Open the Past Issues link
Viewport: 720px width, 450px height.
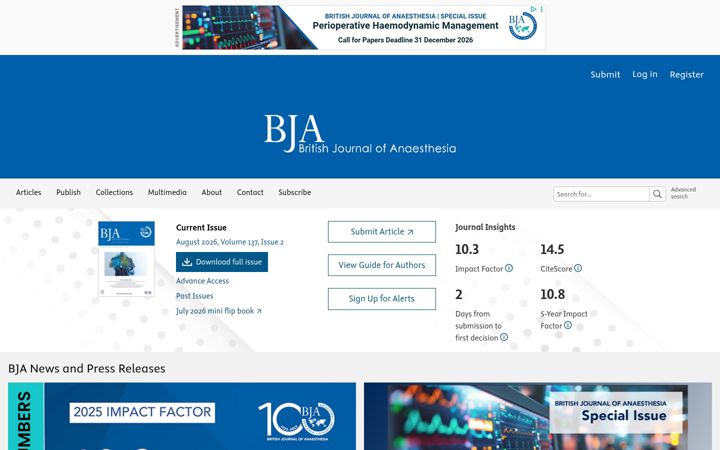[195, 296]
